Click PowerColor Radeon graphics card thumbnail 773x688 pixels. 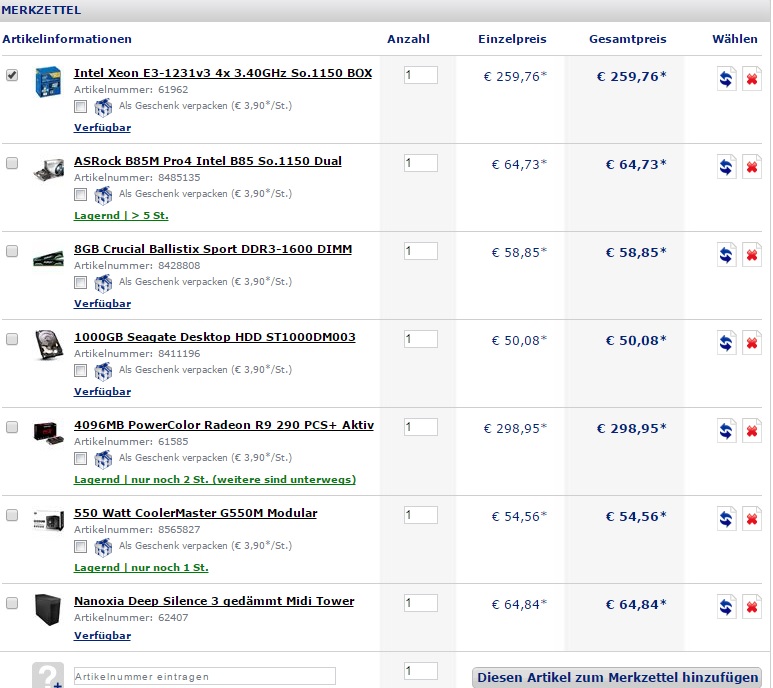coord(48,433)
